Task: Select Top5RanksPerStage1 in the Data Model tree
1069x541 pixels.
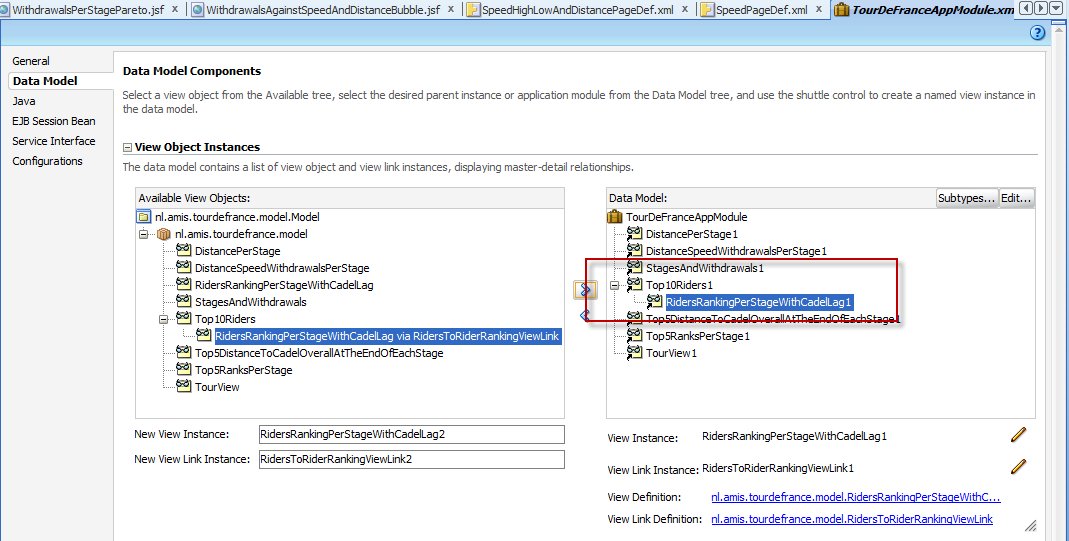Action: (697, 336)
